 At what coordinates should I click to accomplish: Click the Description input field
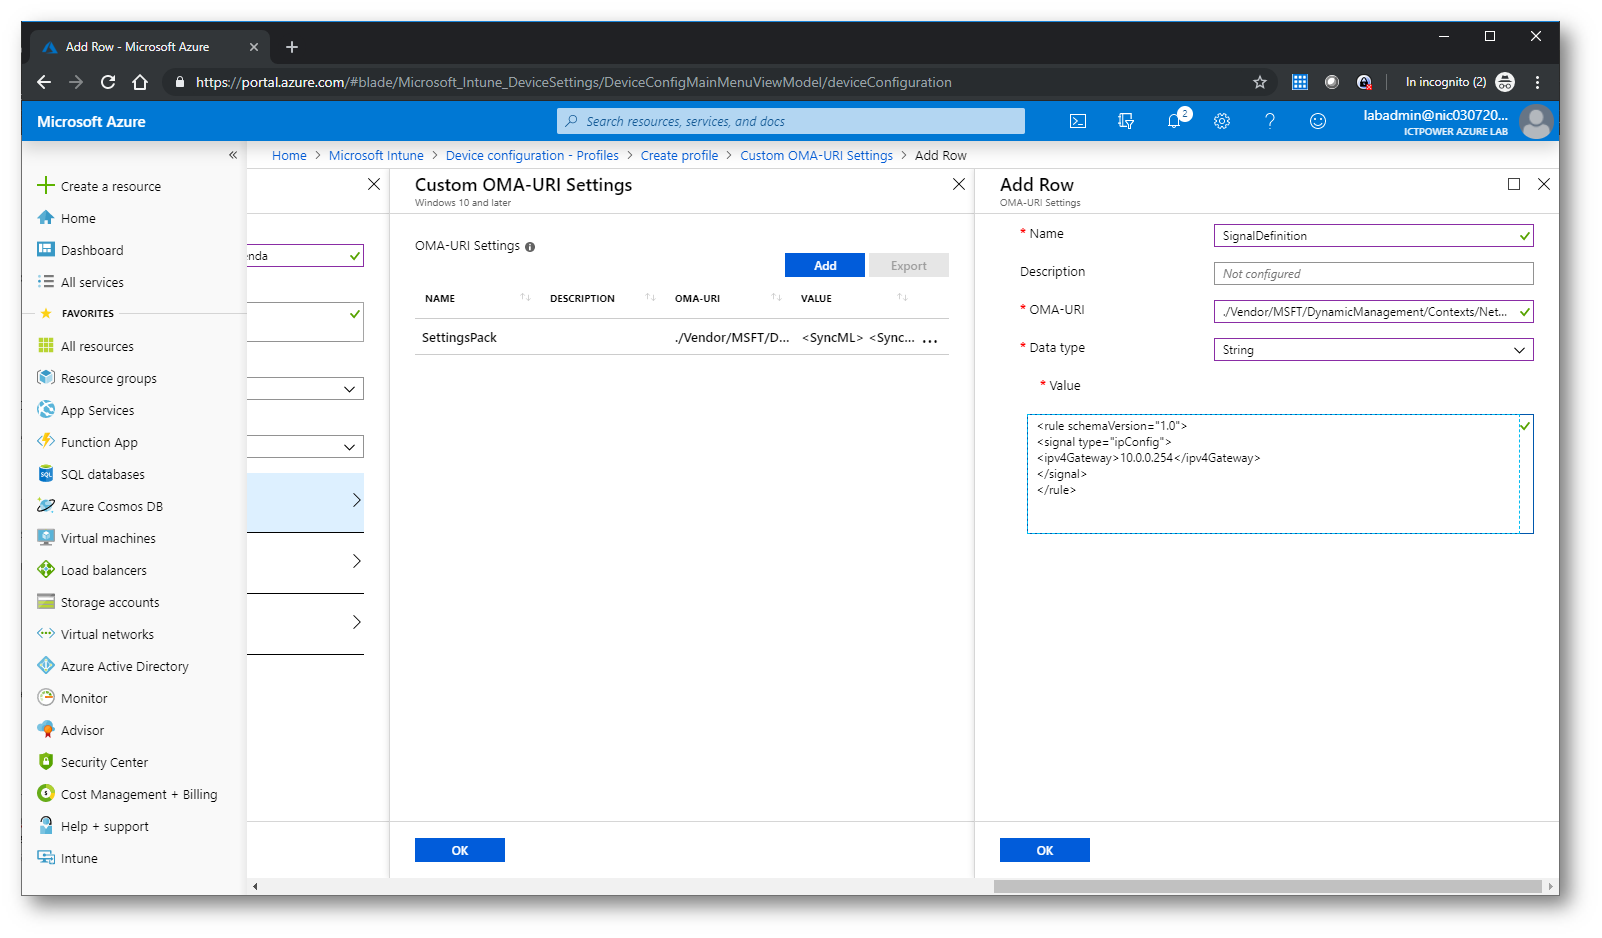click(1372, 274)
